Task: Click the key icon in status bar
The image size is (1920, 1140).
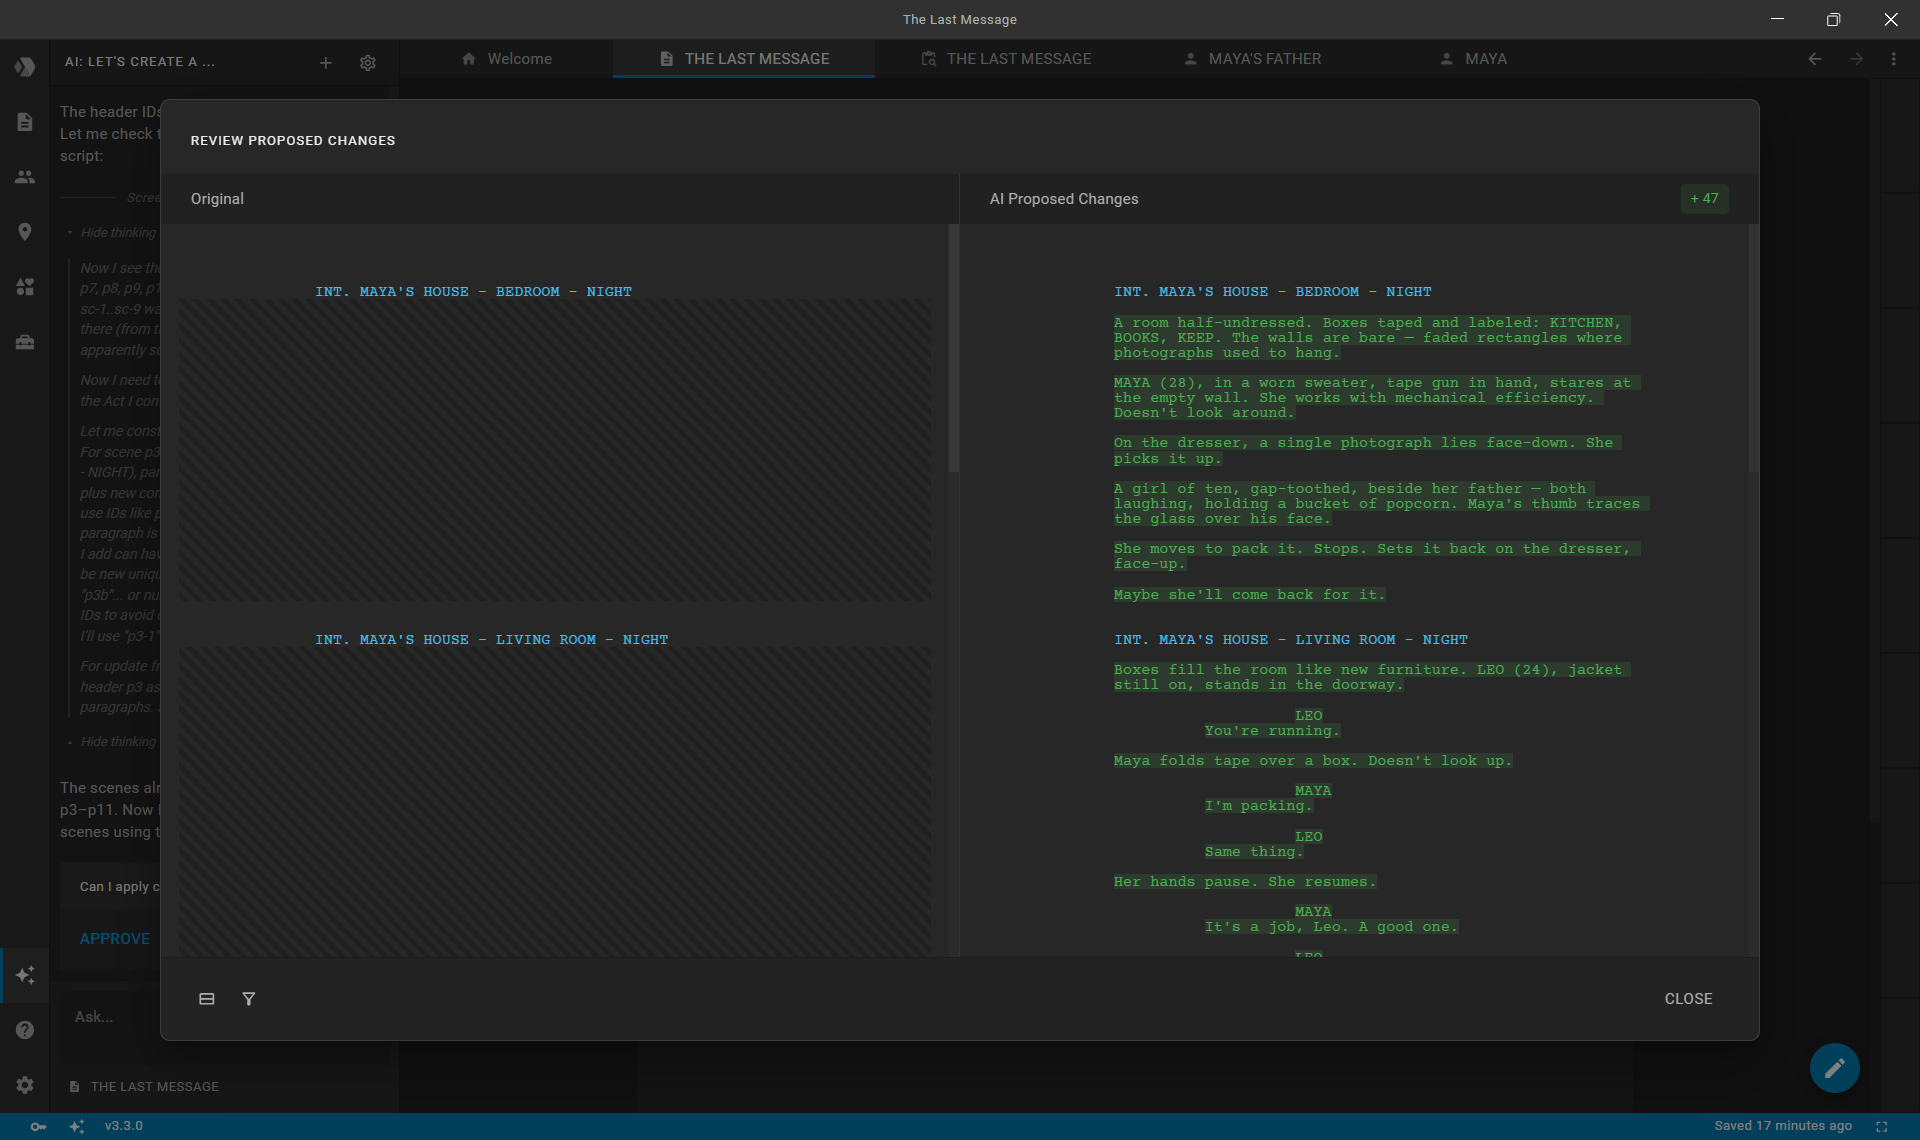Action: pos(38,1126)
